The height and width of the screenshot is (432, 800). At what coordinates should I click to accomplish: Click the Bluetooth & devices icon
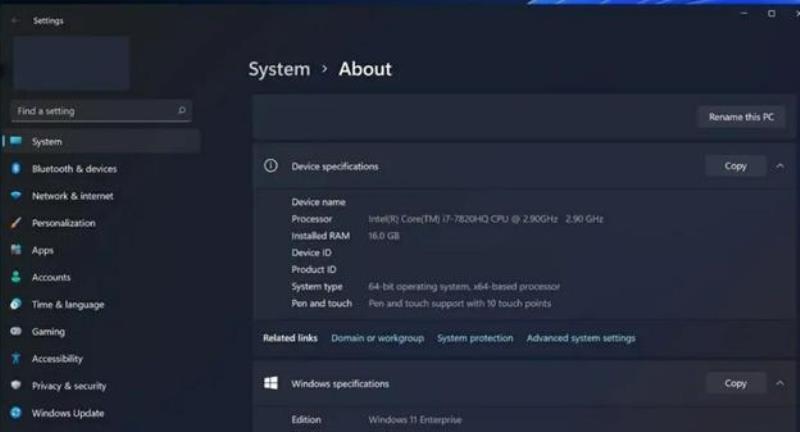(x=16, y=168)
